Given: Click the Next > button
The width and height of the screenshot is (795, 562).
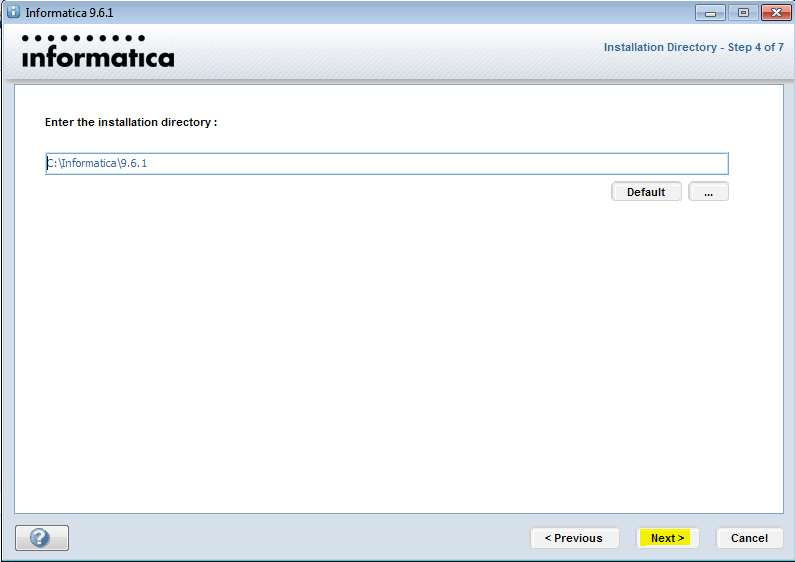Looking at the screenshot, I should 668,538.
